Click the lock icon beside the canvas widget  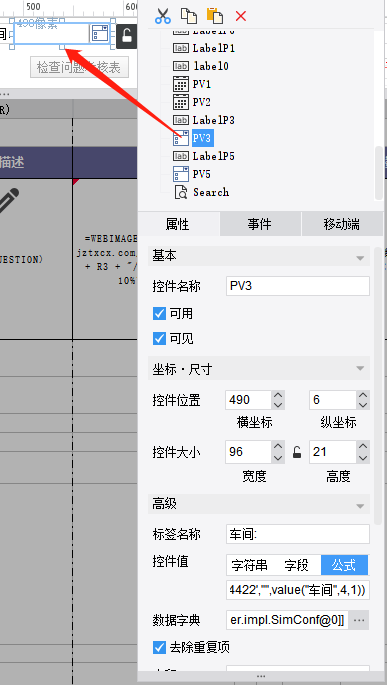(x=127, y=36)
